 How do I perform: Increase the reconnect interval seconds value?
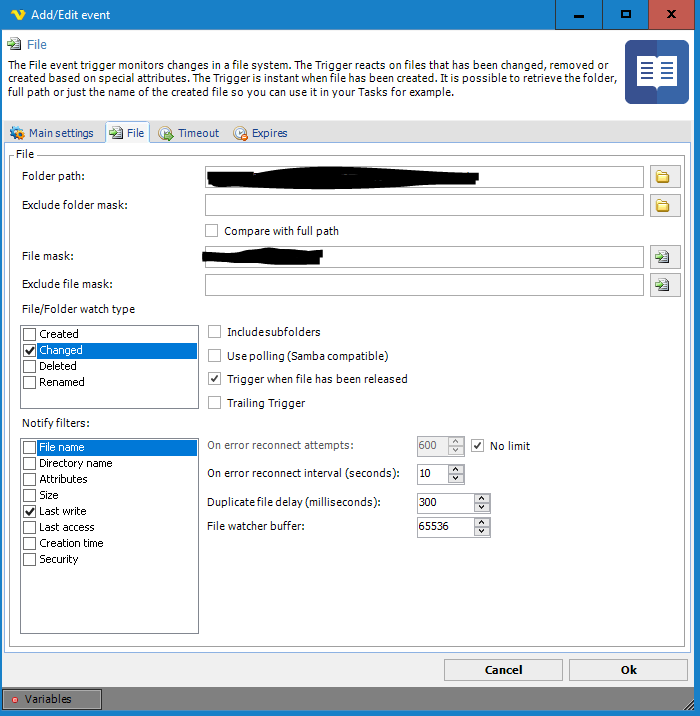pyautogui.click(x=456, y=468)
